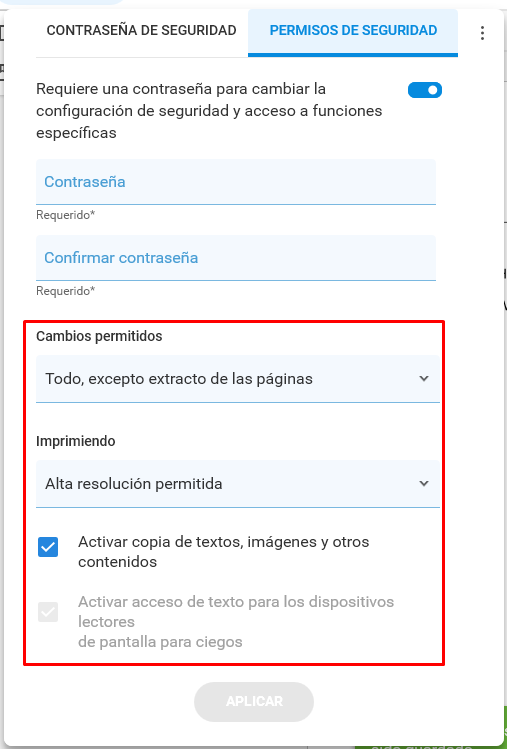This screenshot has height=749, width=507.
Task: Focus the Contraseña input field
Action: tap(236, 182)
